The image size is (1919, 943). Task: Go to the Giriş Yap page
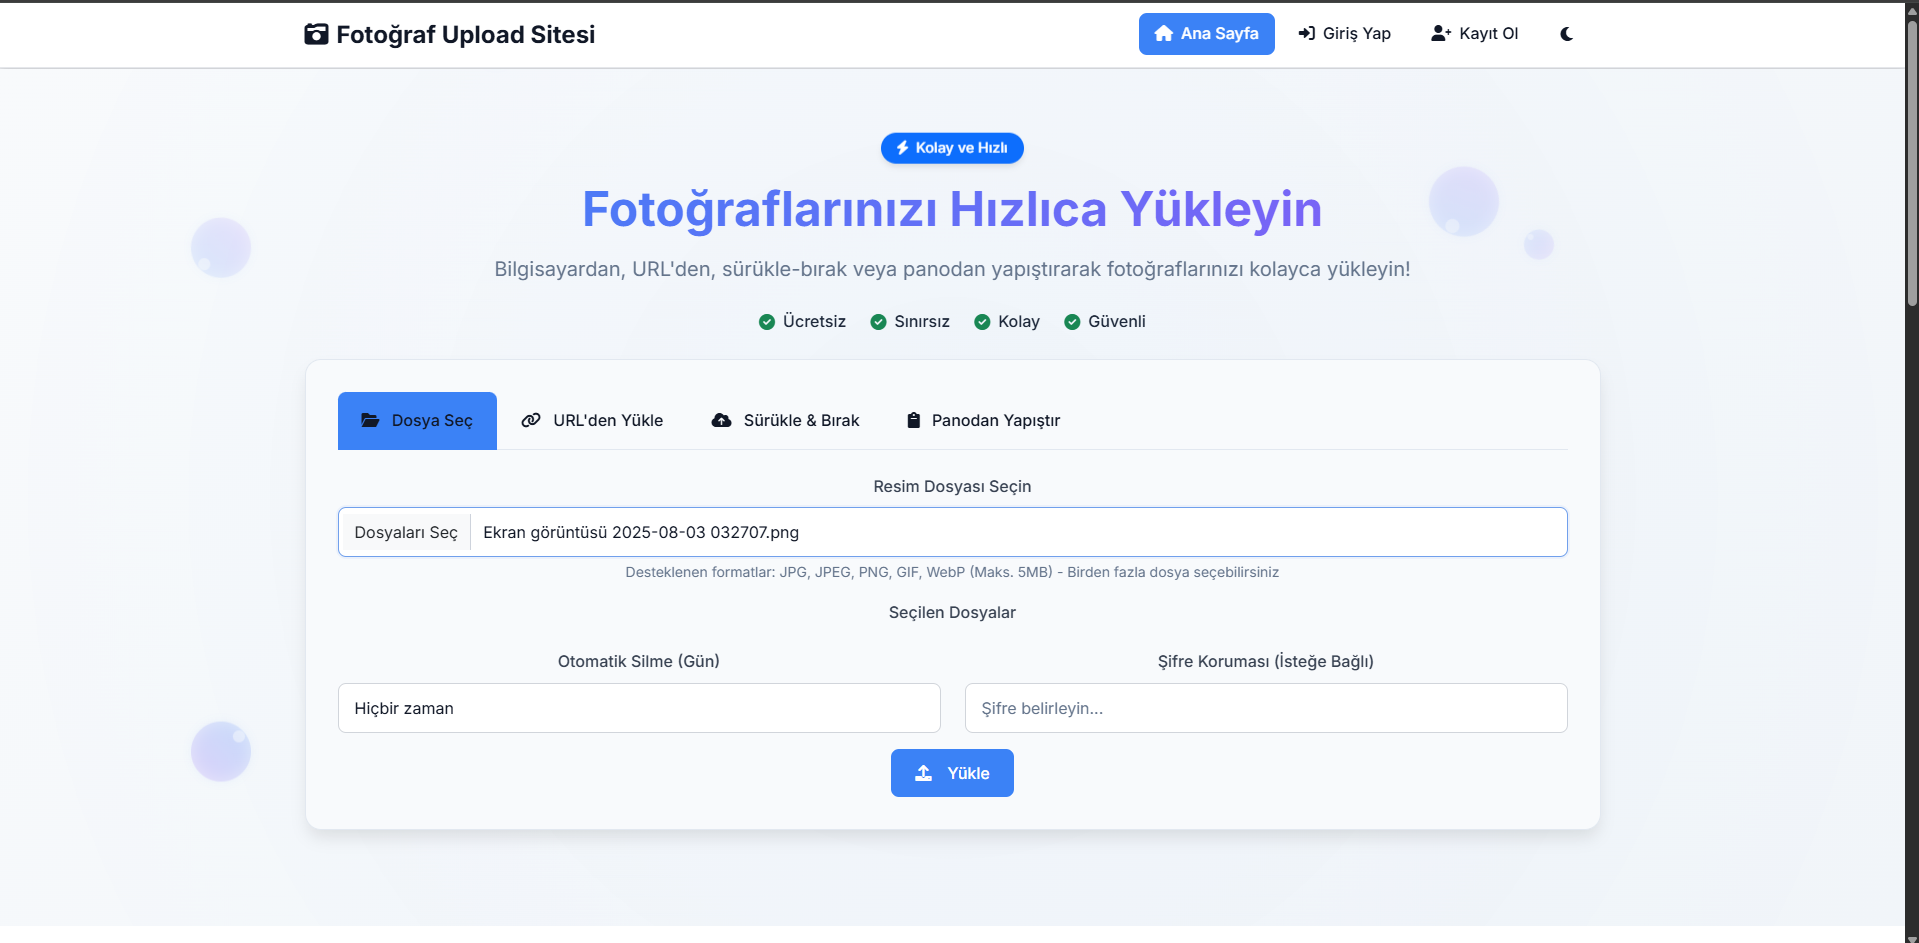pyautogui.click(x=1345, y=34)
